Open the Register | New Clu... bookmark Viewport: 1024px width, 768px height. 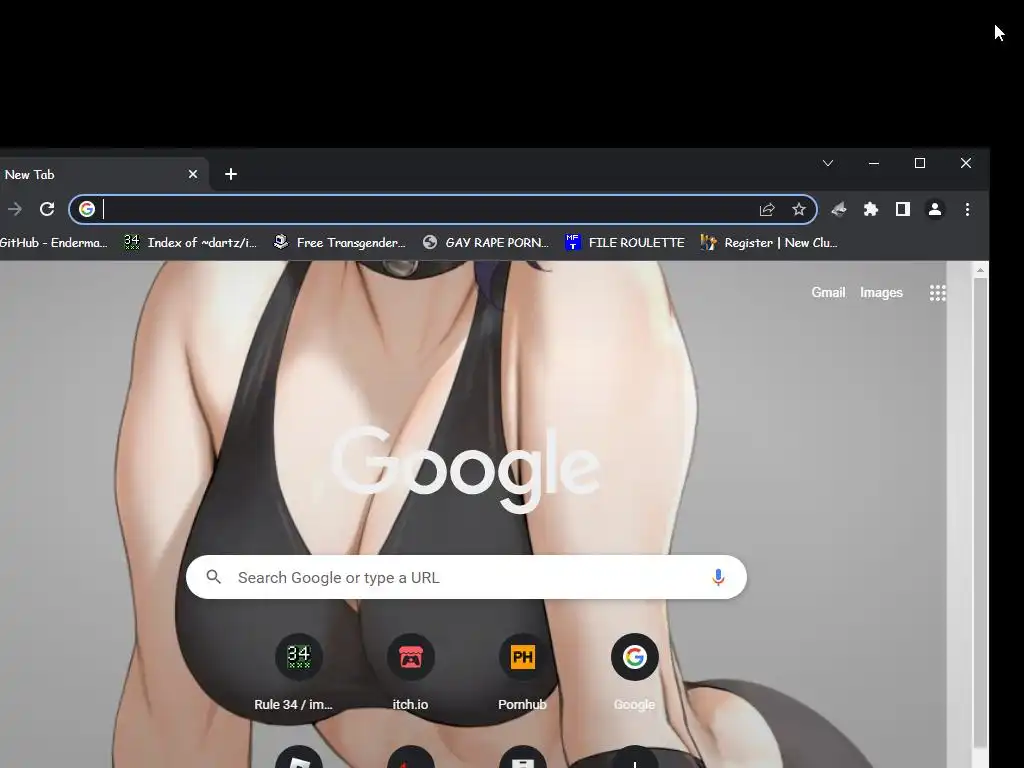pyautogui.click(x=769, y=243)
